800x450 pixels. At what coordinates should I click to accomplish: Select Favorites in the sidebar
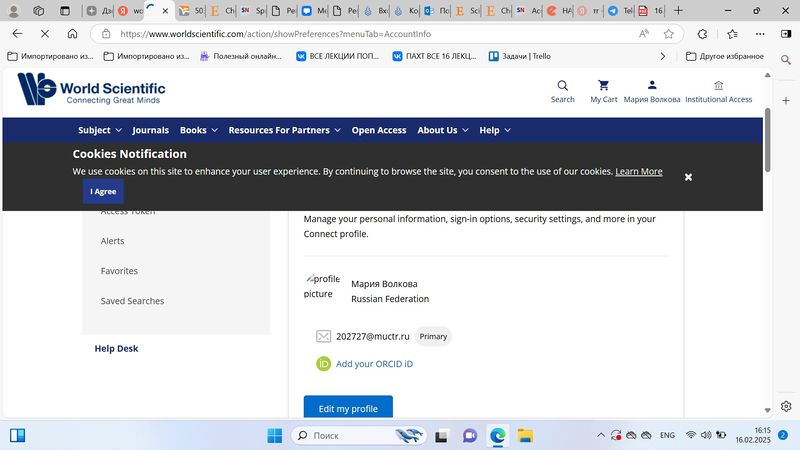(x=119, y=271)
